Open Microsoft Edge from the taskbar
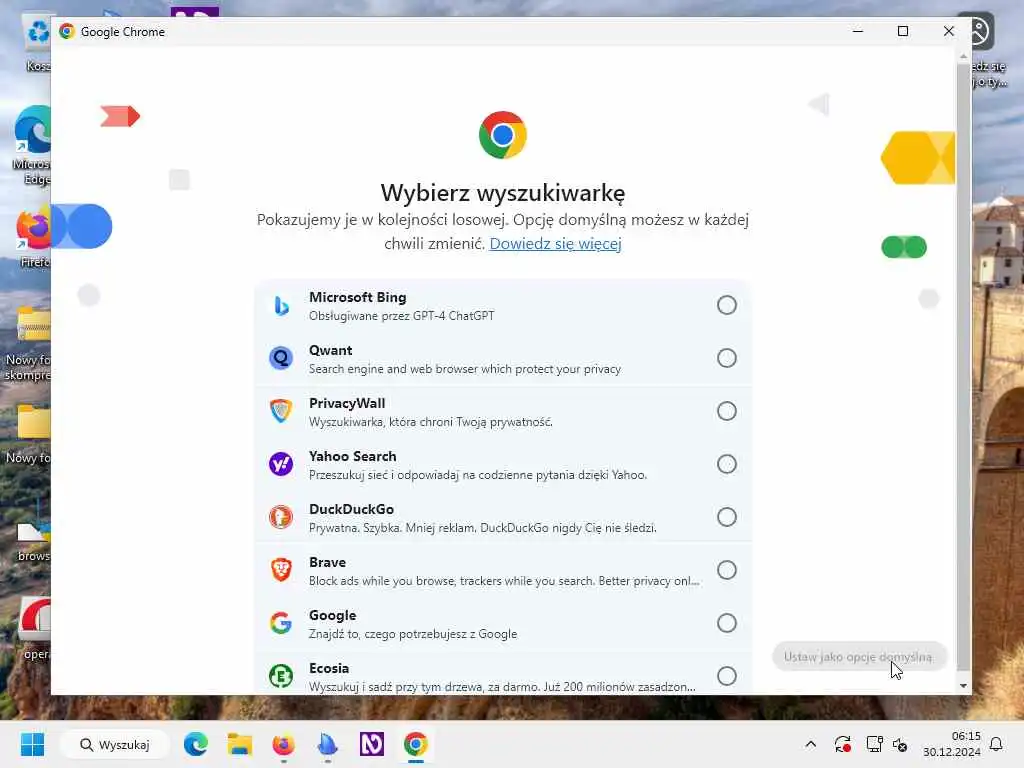1024x768 pixels. [195, 744]
